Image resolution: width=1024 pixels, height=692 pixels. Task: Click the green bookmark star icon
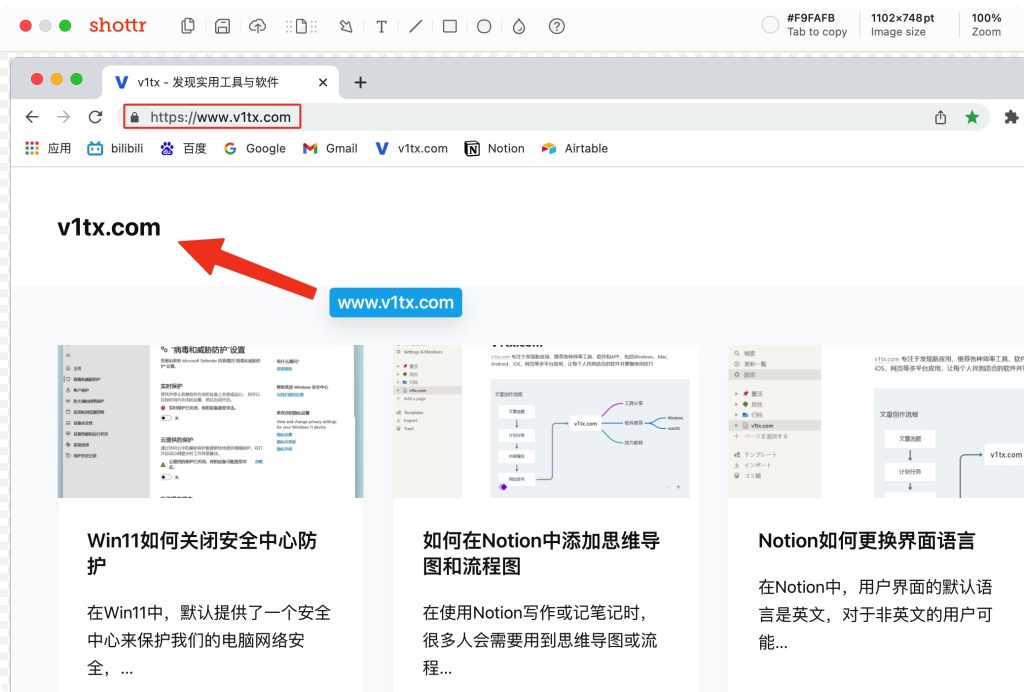click(x=972, y=117)
